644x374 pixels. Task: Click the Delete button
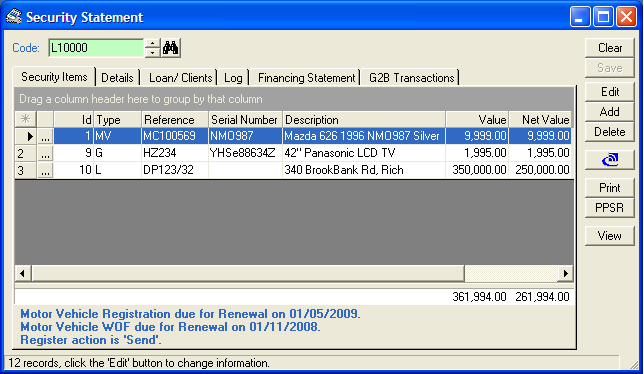610,132
